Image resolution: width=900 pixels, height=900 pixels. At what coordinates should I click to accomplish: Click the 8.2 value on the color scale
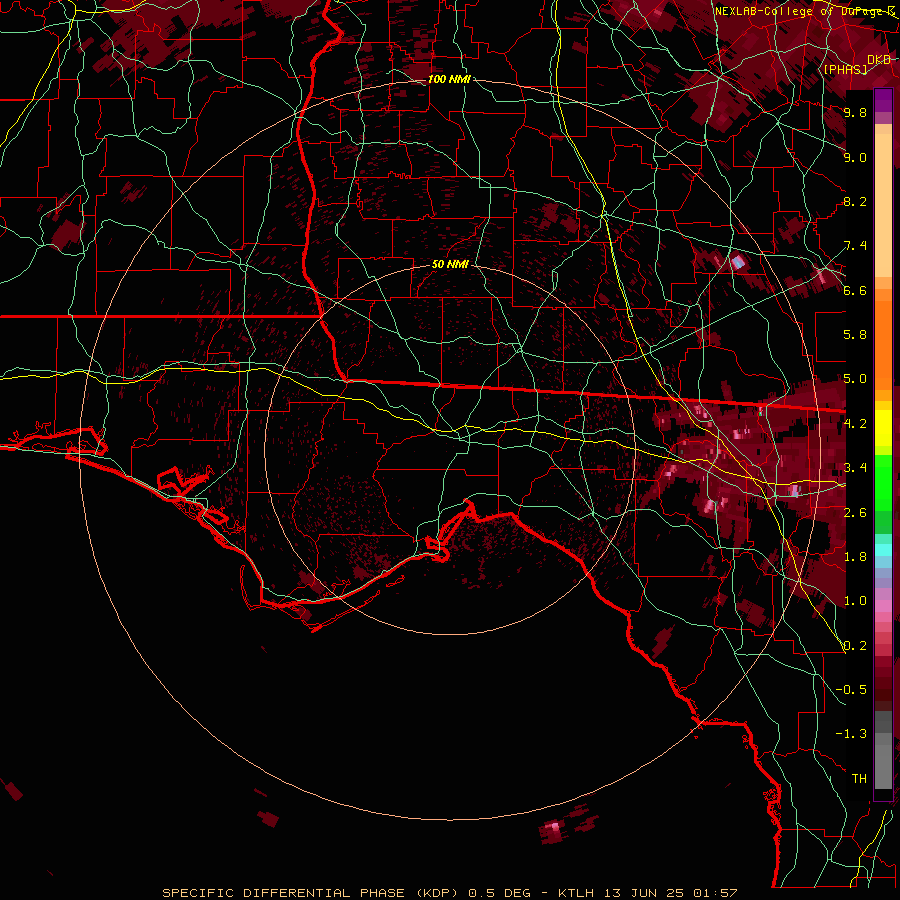pyautogui.click(x=855, y=201)
